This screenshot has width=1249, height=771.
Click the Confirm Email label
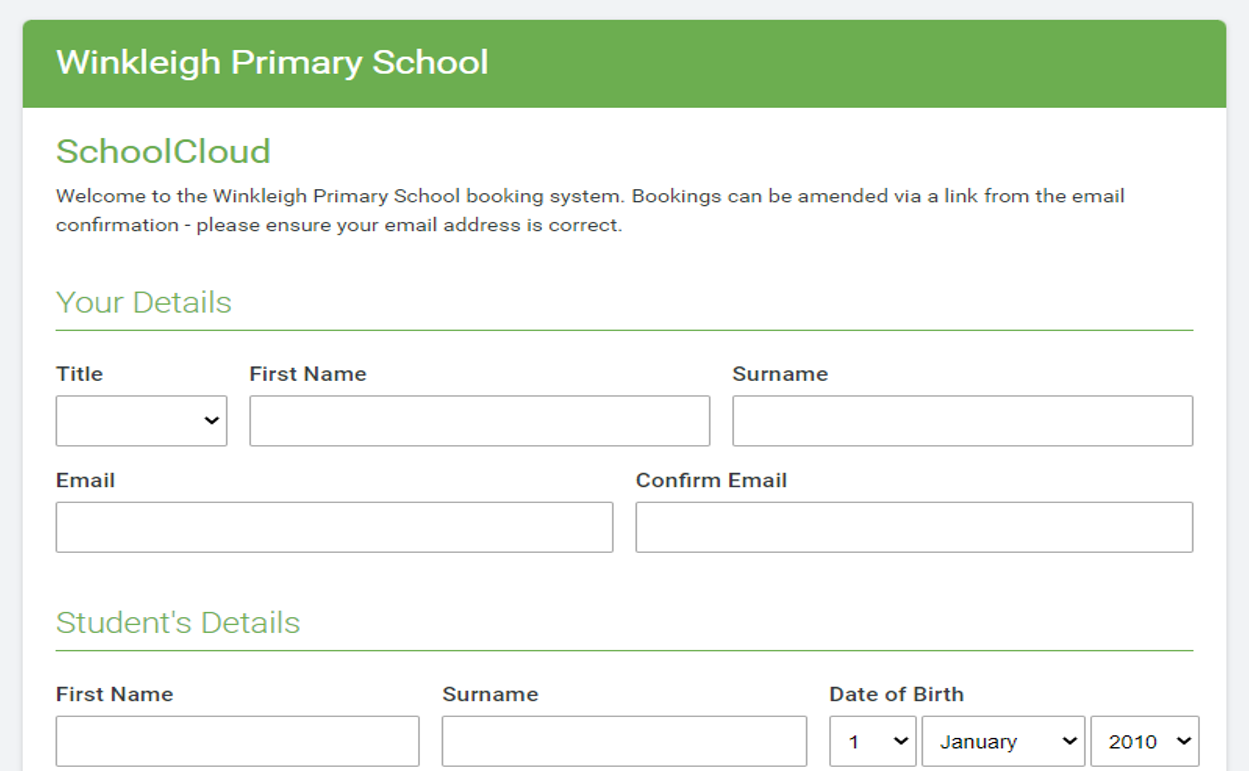(x=711, y=480)
